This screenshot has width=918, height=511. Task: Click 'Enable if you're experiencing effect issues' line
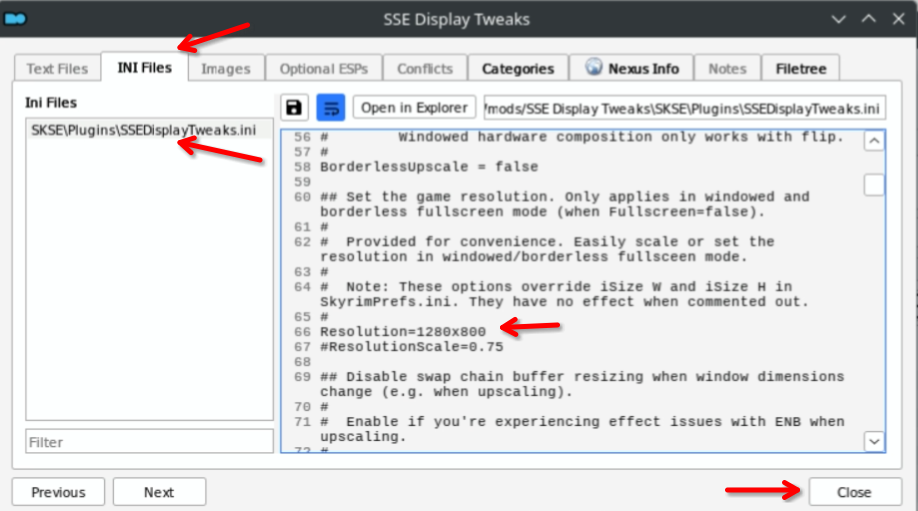point(582,429)
